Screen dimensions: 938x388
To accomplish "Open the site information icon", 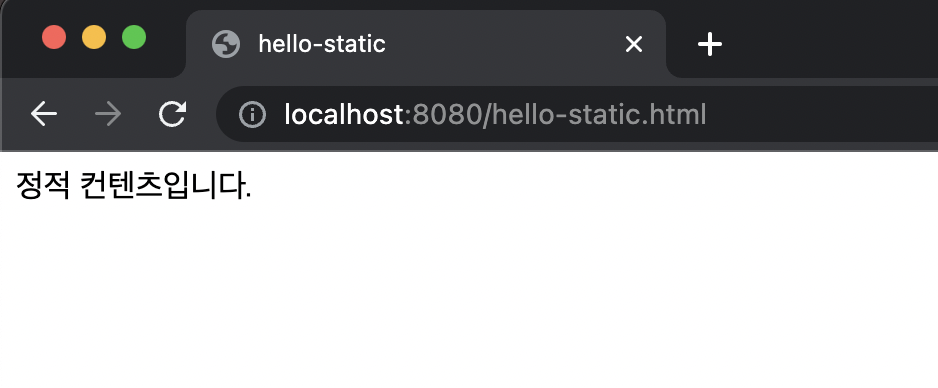I will 252,114.
